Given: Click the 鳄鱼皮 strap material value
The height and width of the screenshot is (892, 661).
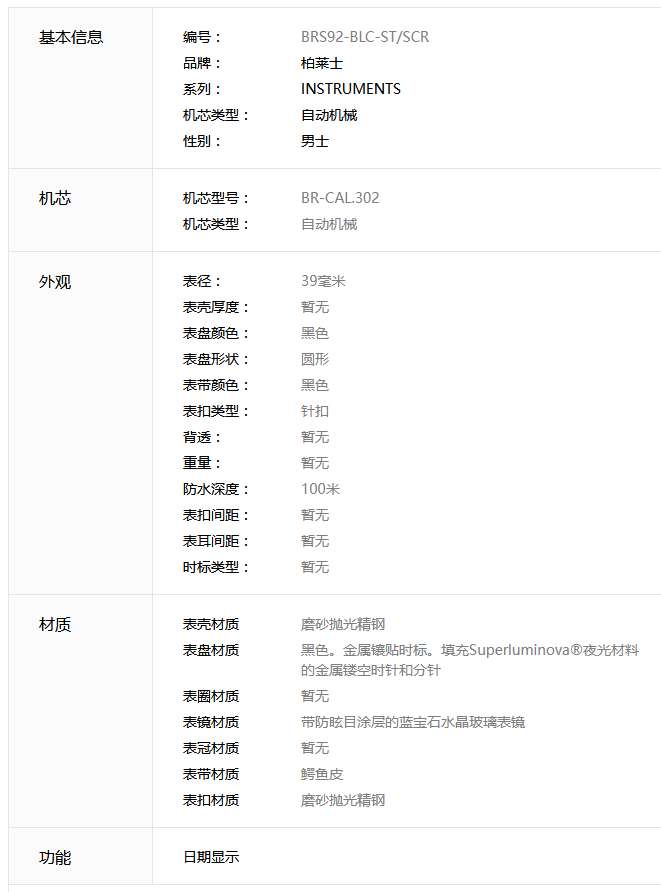Looking at the screenshot, I should click(x=321, y=774).
